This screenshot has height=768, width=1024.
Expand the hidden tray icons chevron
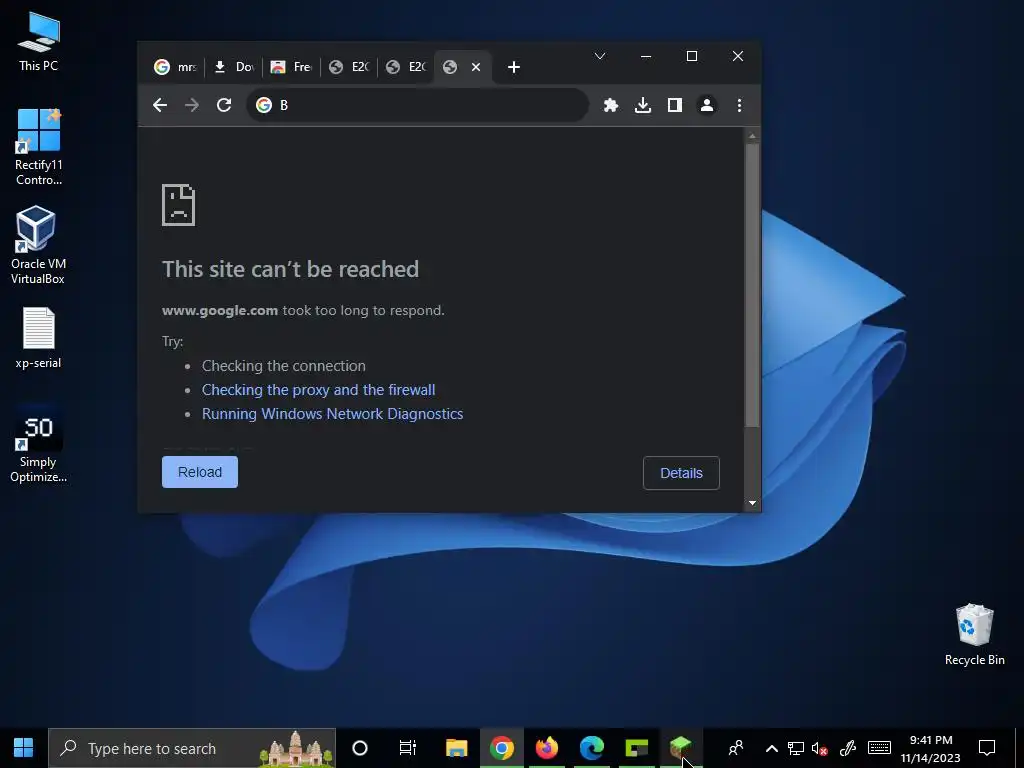point(771,748)
